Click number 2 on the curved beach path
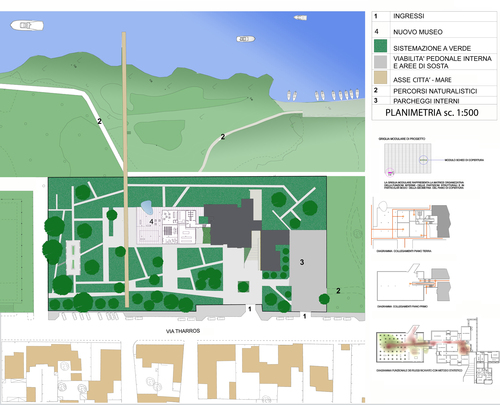 coord(223,136)
